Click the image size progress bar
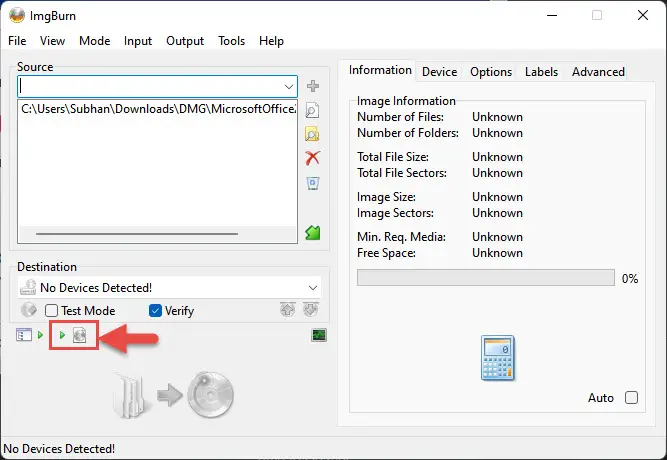Viewport: 667px width, 460px height. [486, 277]
